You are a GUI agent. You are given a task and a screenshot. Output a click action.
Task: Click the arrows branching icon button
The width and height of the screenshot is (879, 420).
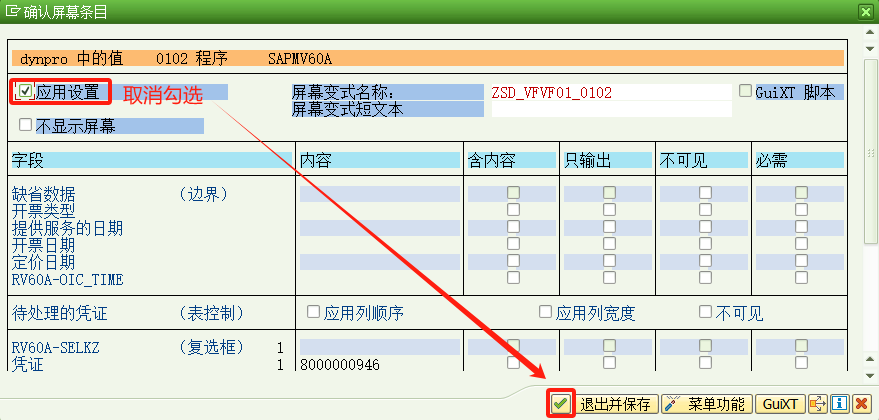click(818, 403)
